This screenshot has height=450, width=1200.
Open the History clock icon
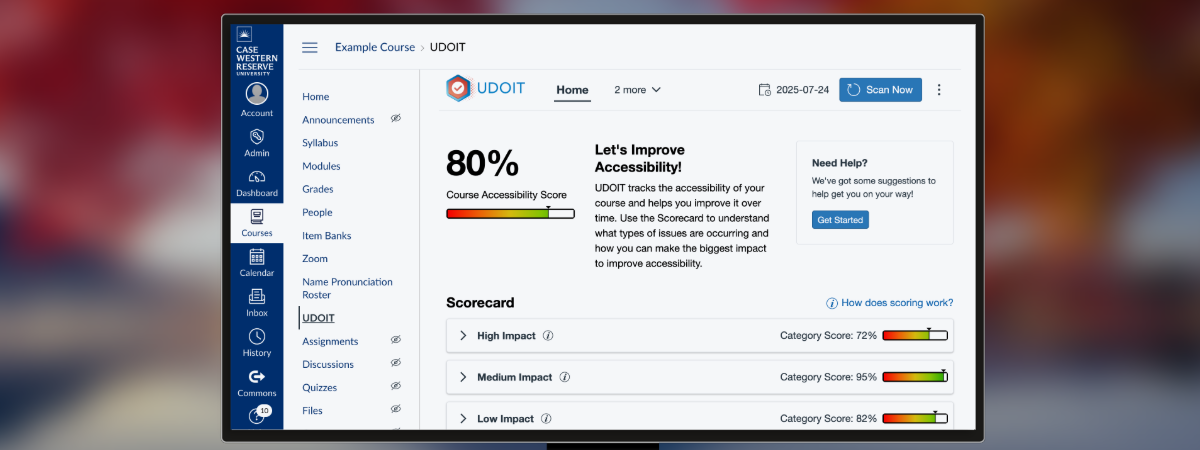(257, 336)
